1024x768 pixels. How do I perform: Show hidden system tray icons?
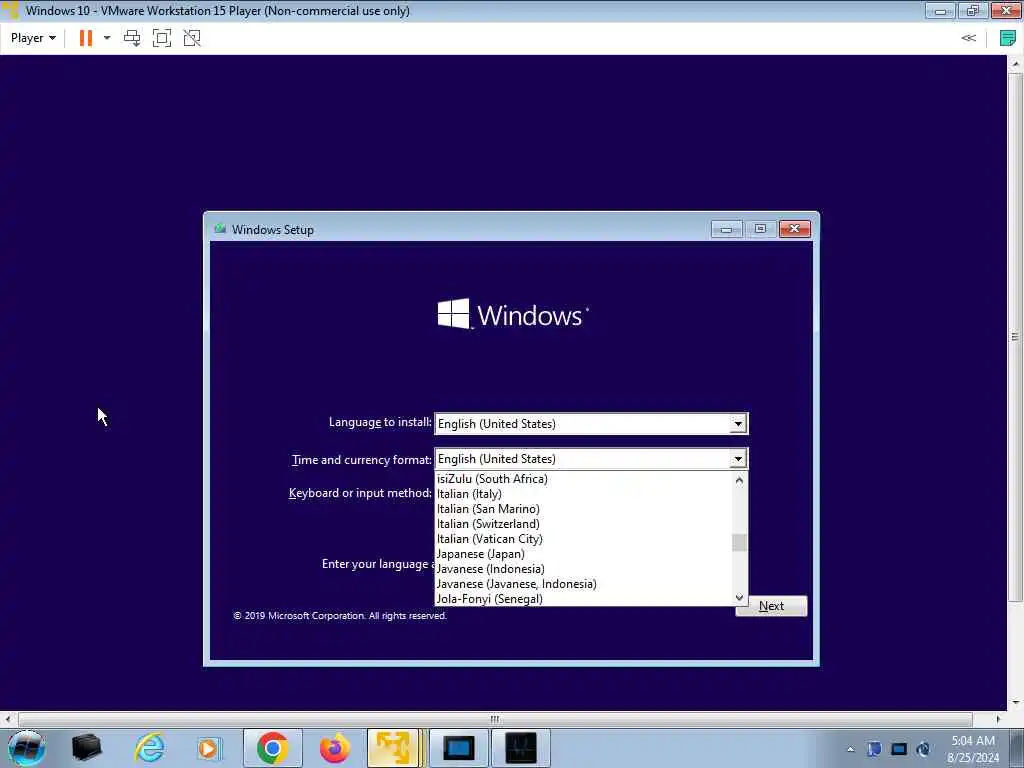point(850,749)
